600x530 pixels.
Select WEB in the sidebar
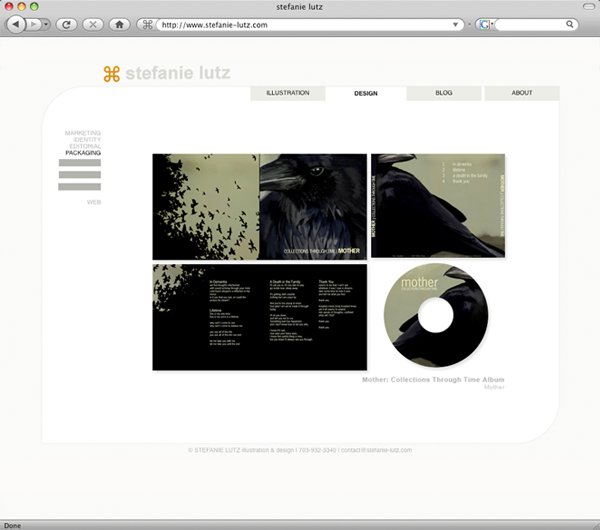[x=94, y=202]
